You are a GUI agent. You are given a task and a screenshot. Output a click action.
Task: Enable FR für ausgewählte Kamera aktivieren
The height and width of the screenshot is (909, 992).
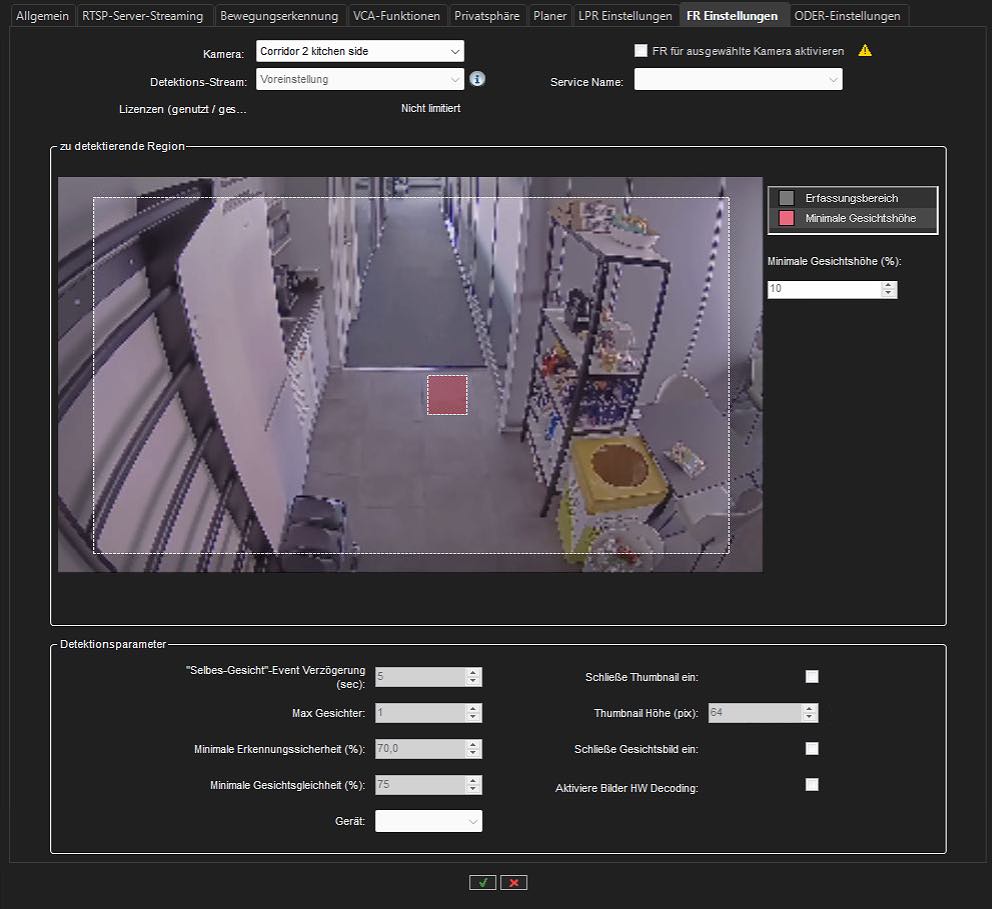pyautogui.click(x=641, y=51)
